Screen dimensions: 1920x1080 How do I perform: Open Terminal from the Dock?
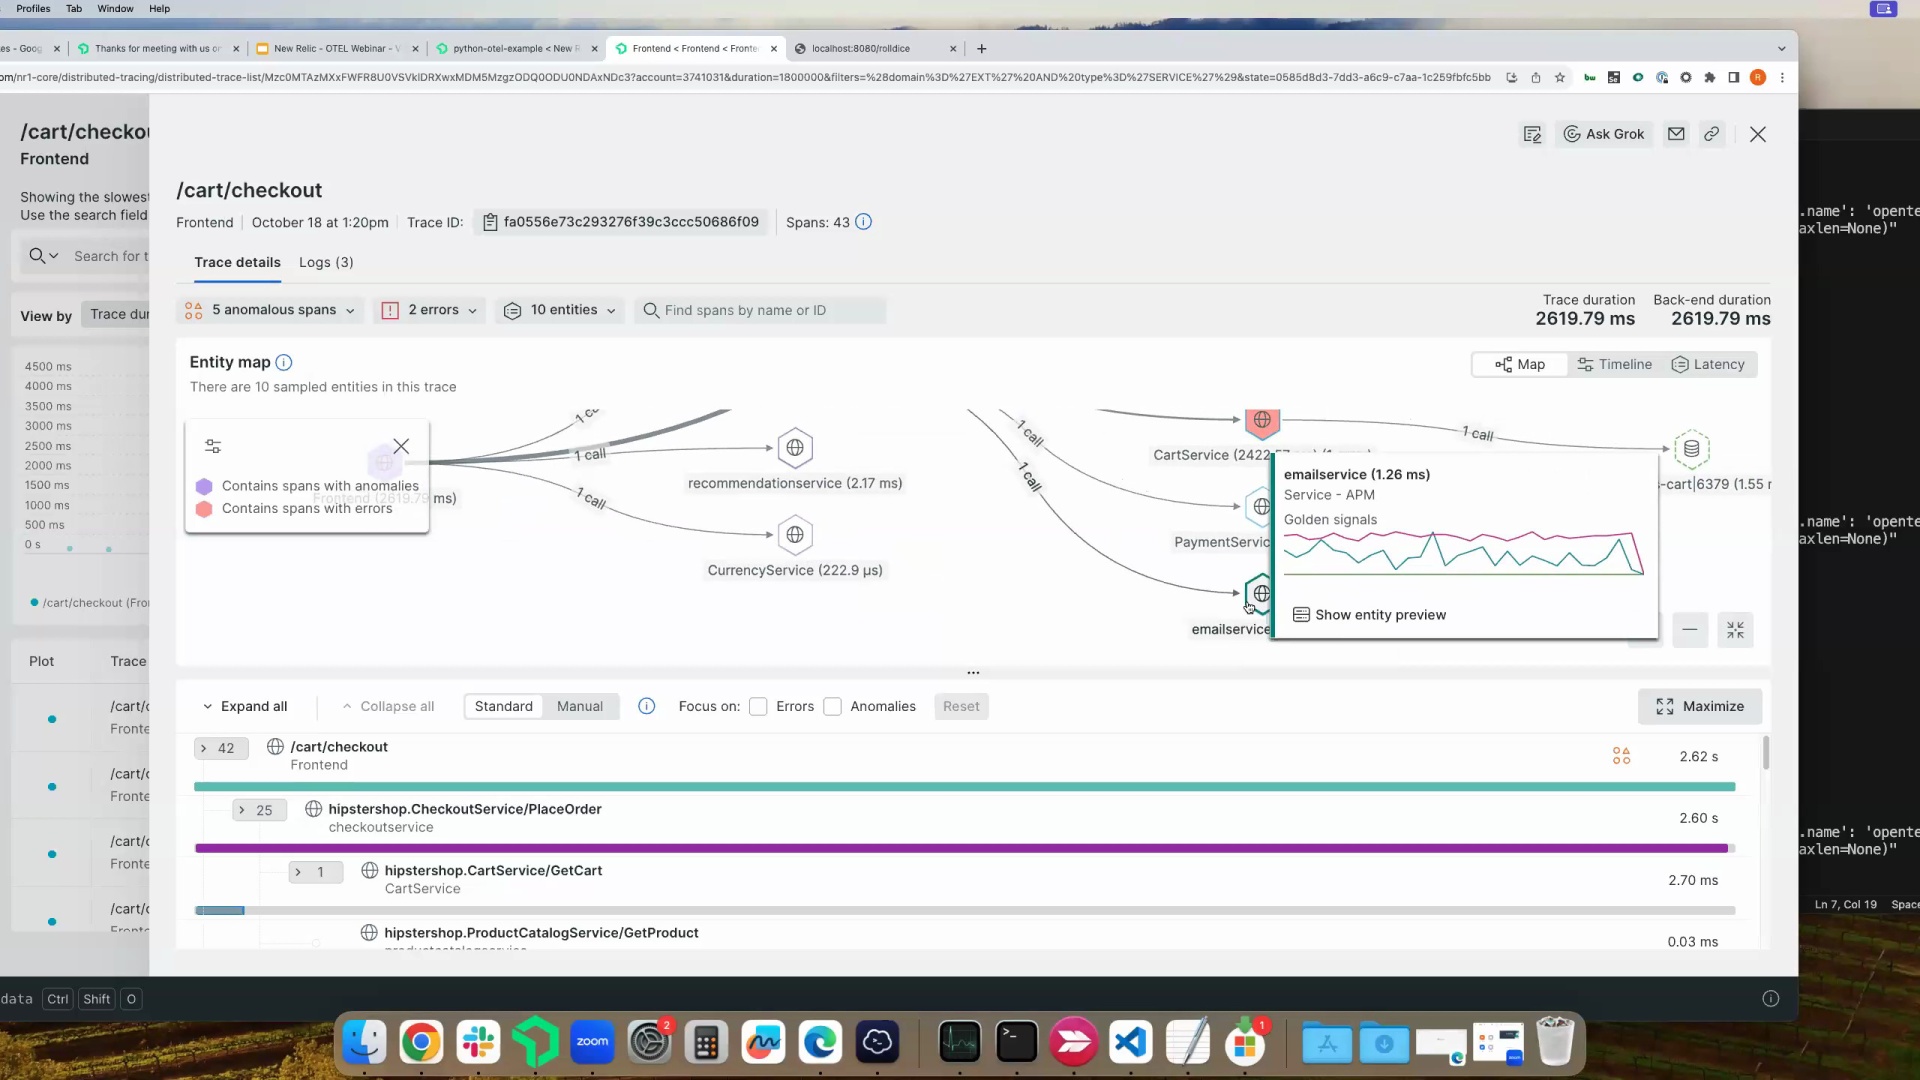click(1017, 1043)
